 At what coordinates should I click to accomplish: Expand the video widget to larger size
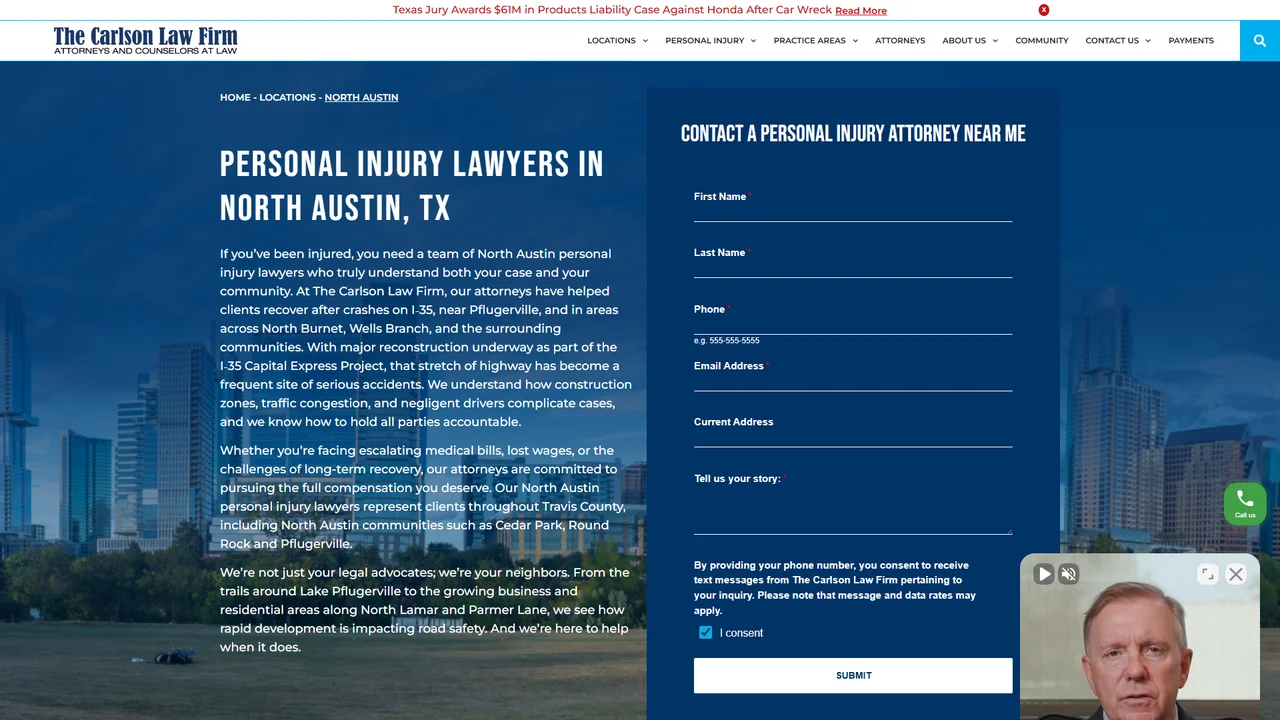[x=1208, y=574]
